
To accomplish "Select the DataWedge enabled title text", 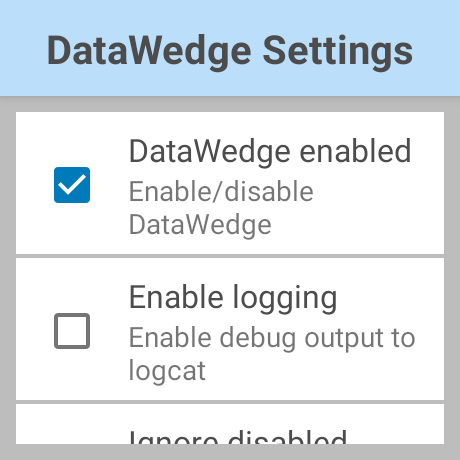I will [x=270, y=152].
